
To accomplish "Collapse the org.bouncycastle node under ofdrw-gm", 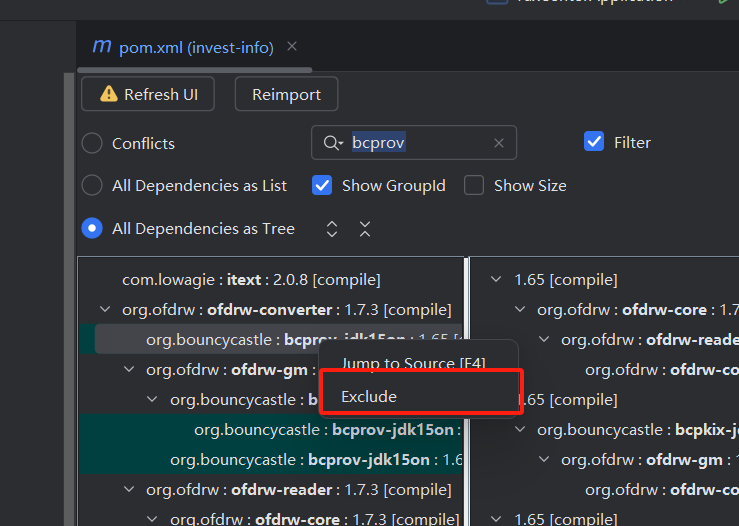I will click(152, 399).
